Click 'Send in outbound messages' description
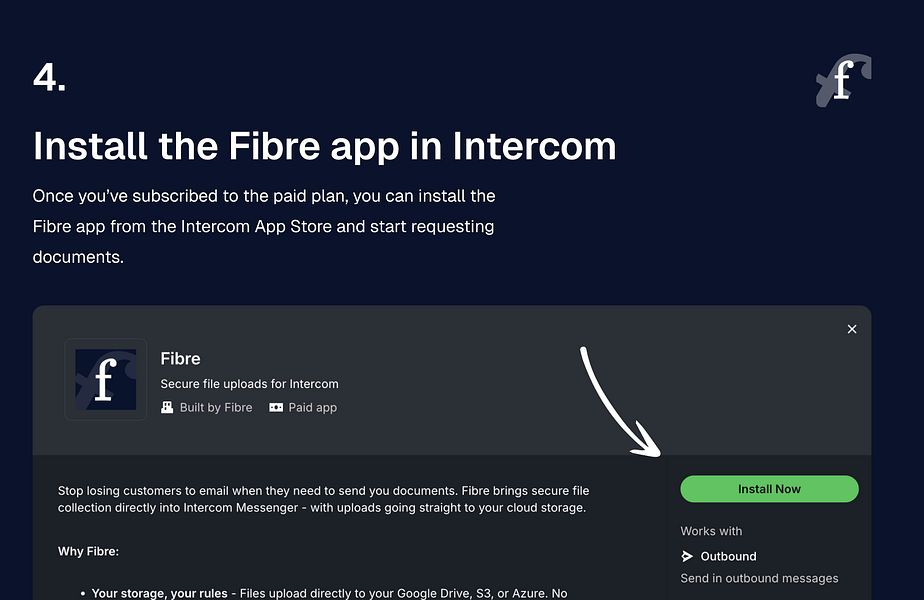 coord(758,578)
